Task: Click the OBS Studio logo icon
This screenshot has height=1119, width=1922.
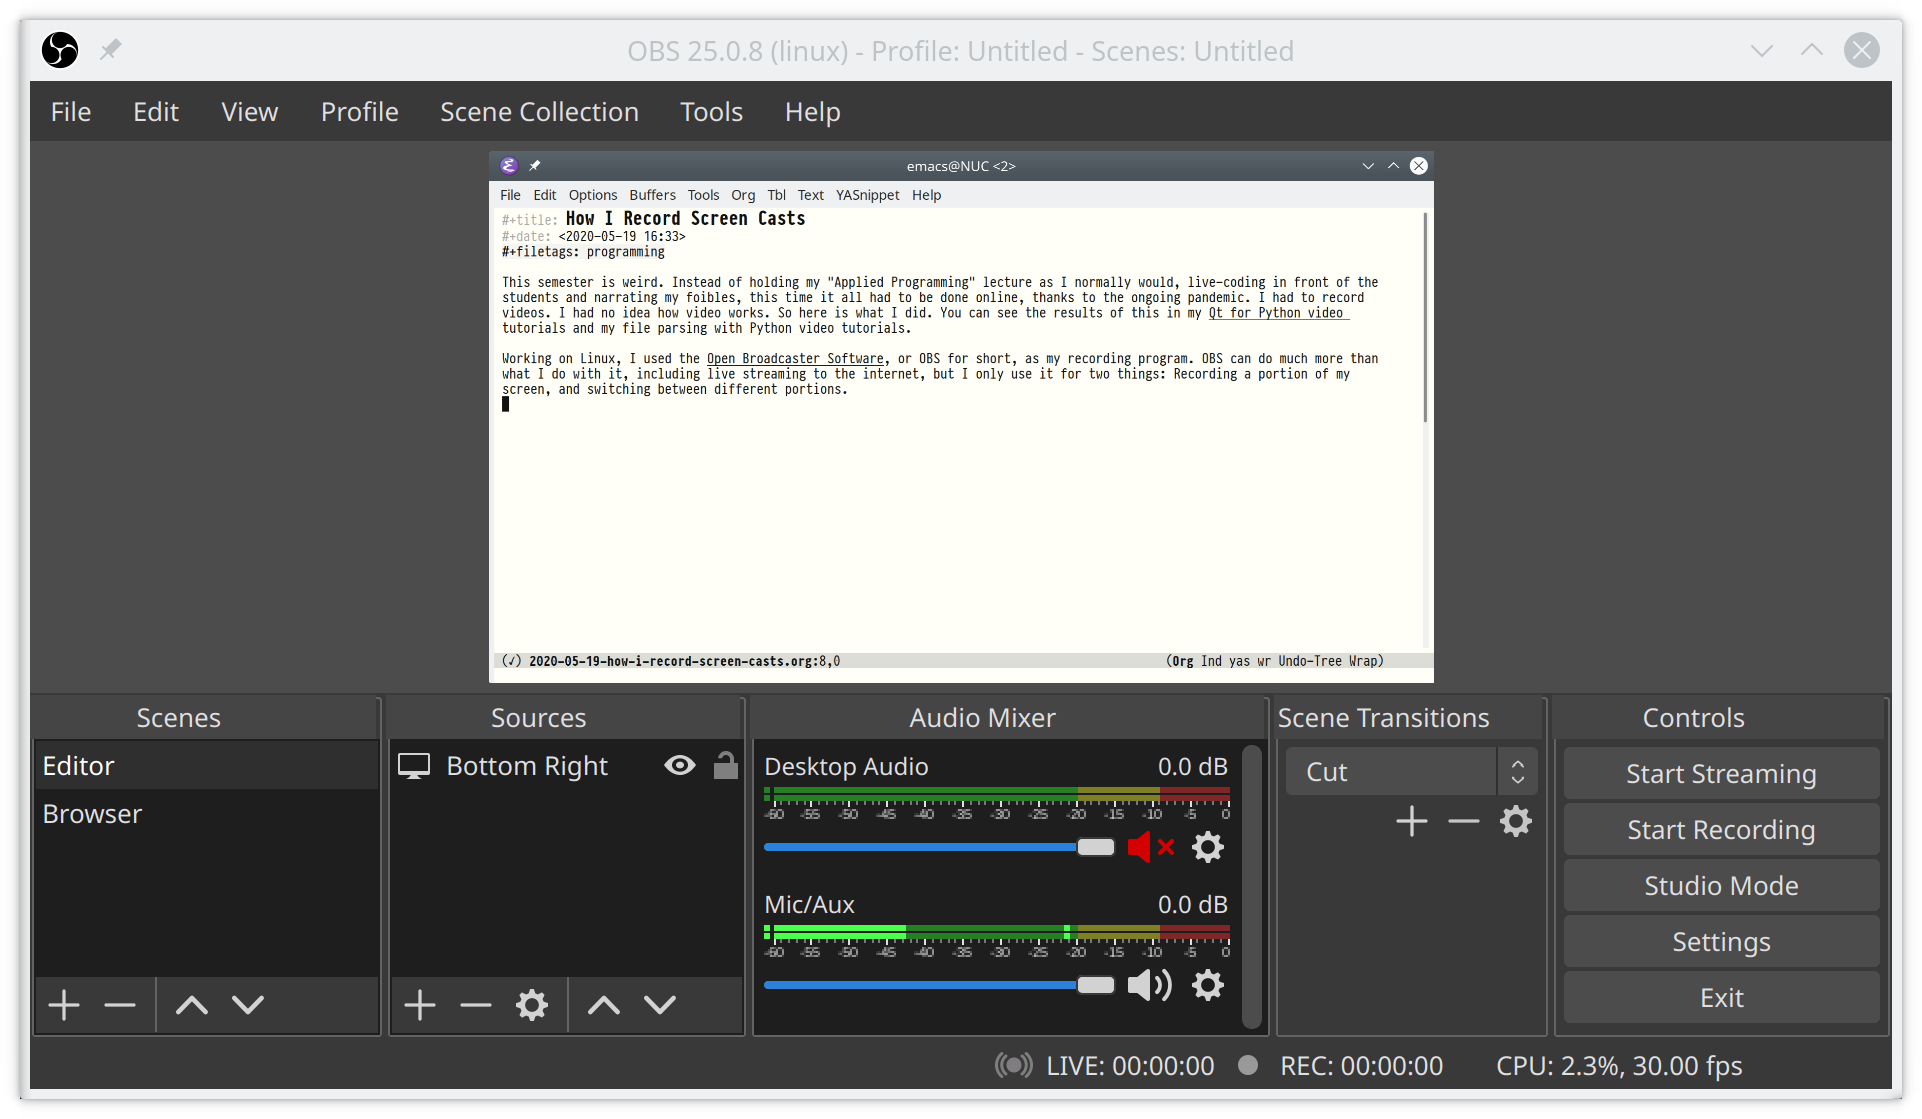Action: coord(60,49)
